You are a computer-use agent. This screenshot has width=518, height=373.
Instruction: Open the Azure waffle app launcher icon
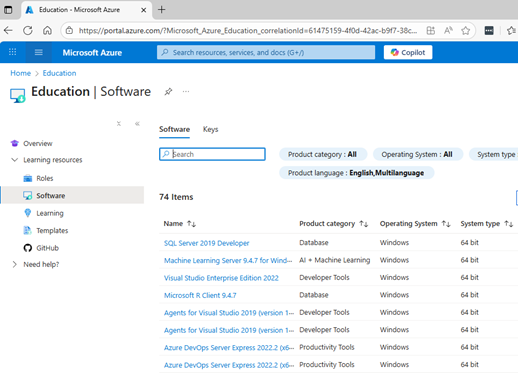point(12,52)
